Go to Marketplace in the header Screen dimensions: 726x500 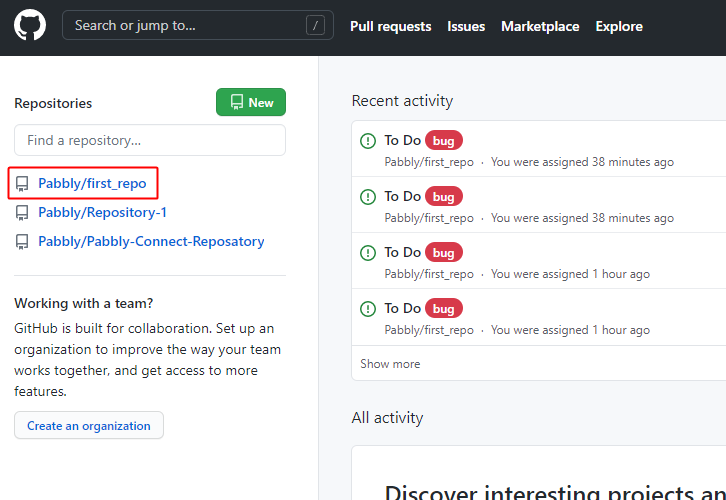point(540,26)
